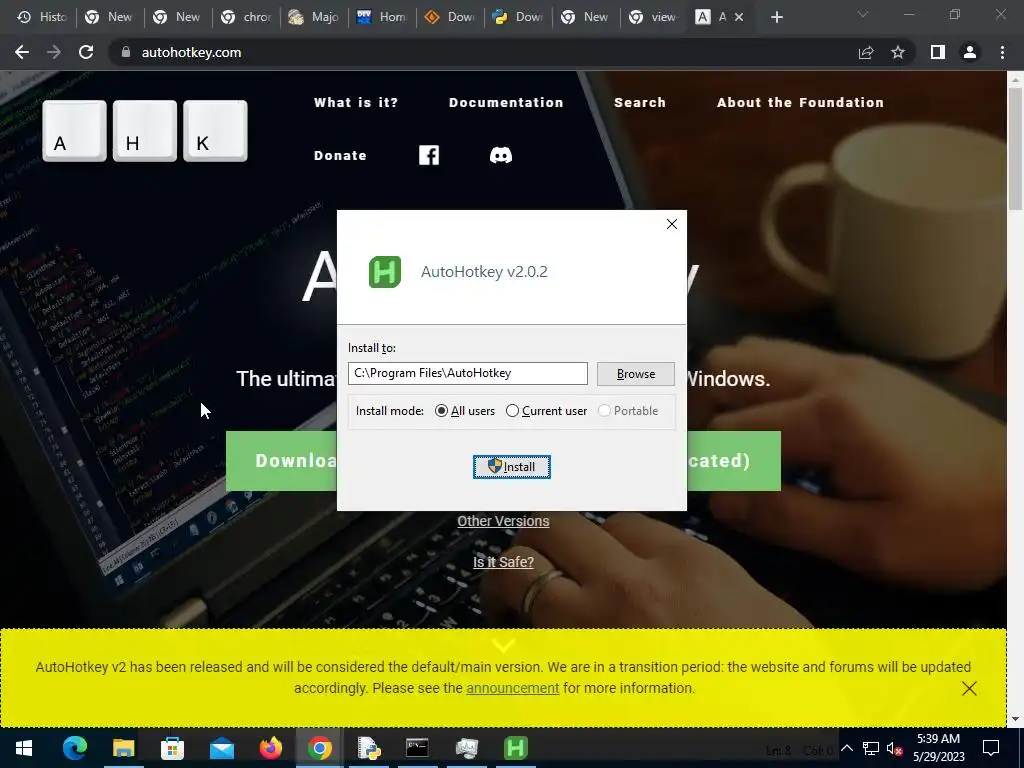Viewport: 1024px width, 768px height.
Task: Open the network status tray icon
Action: click(871, 748)
